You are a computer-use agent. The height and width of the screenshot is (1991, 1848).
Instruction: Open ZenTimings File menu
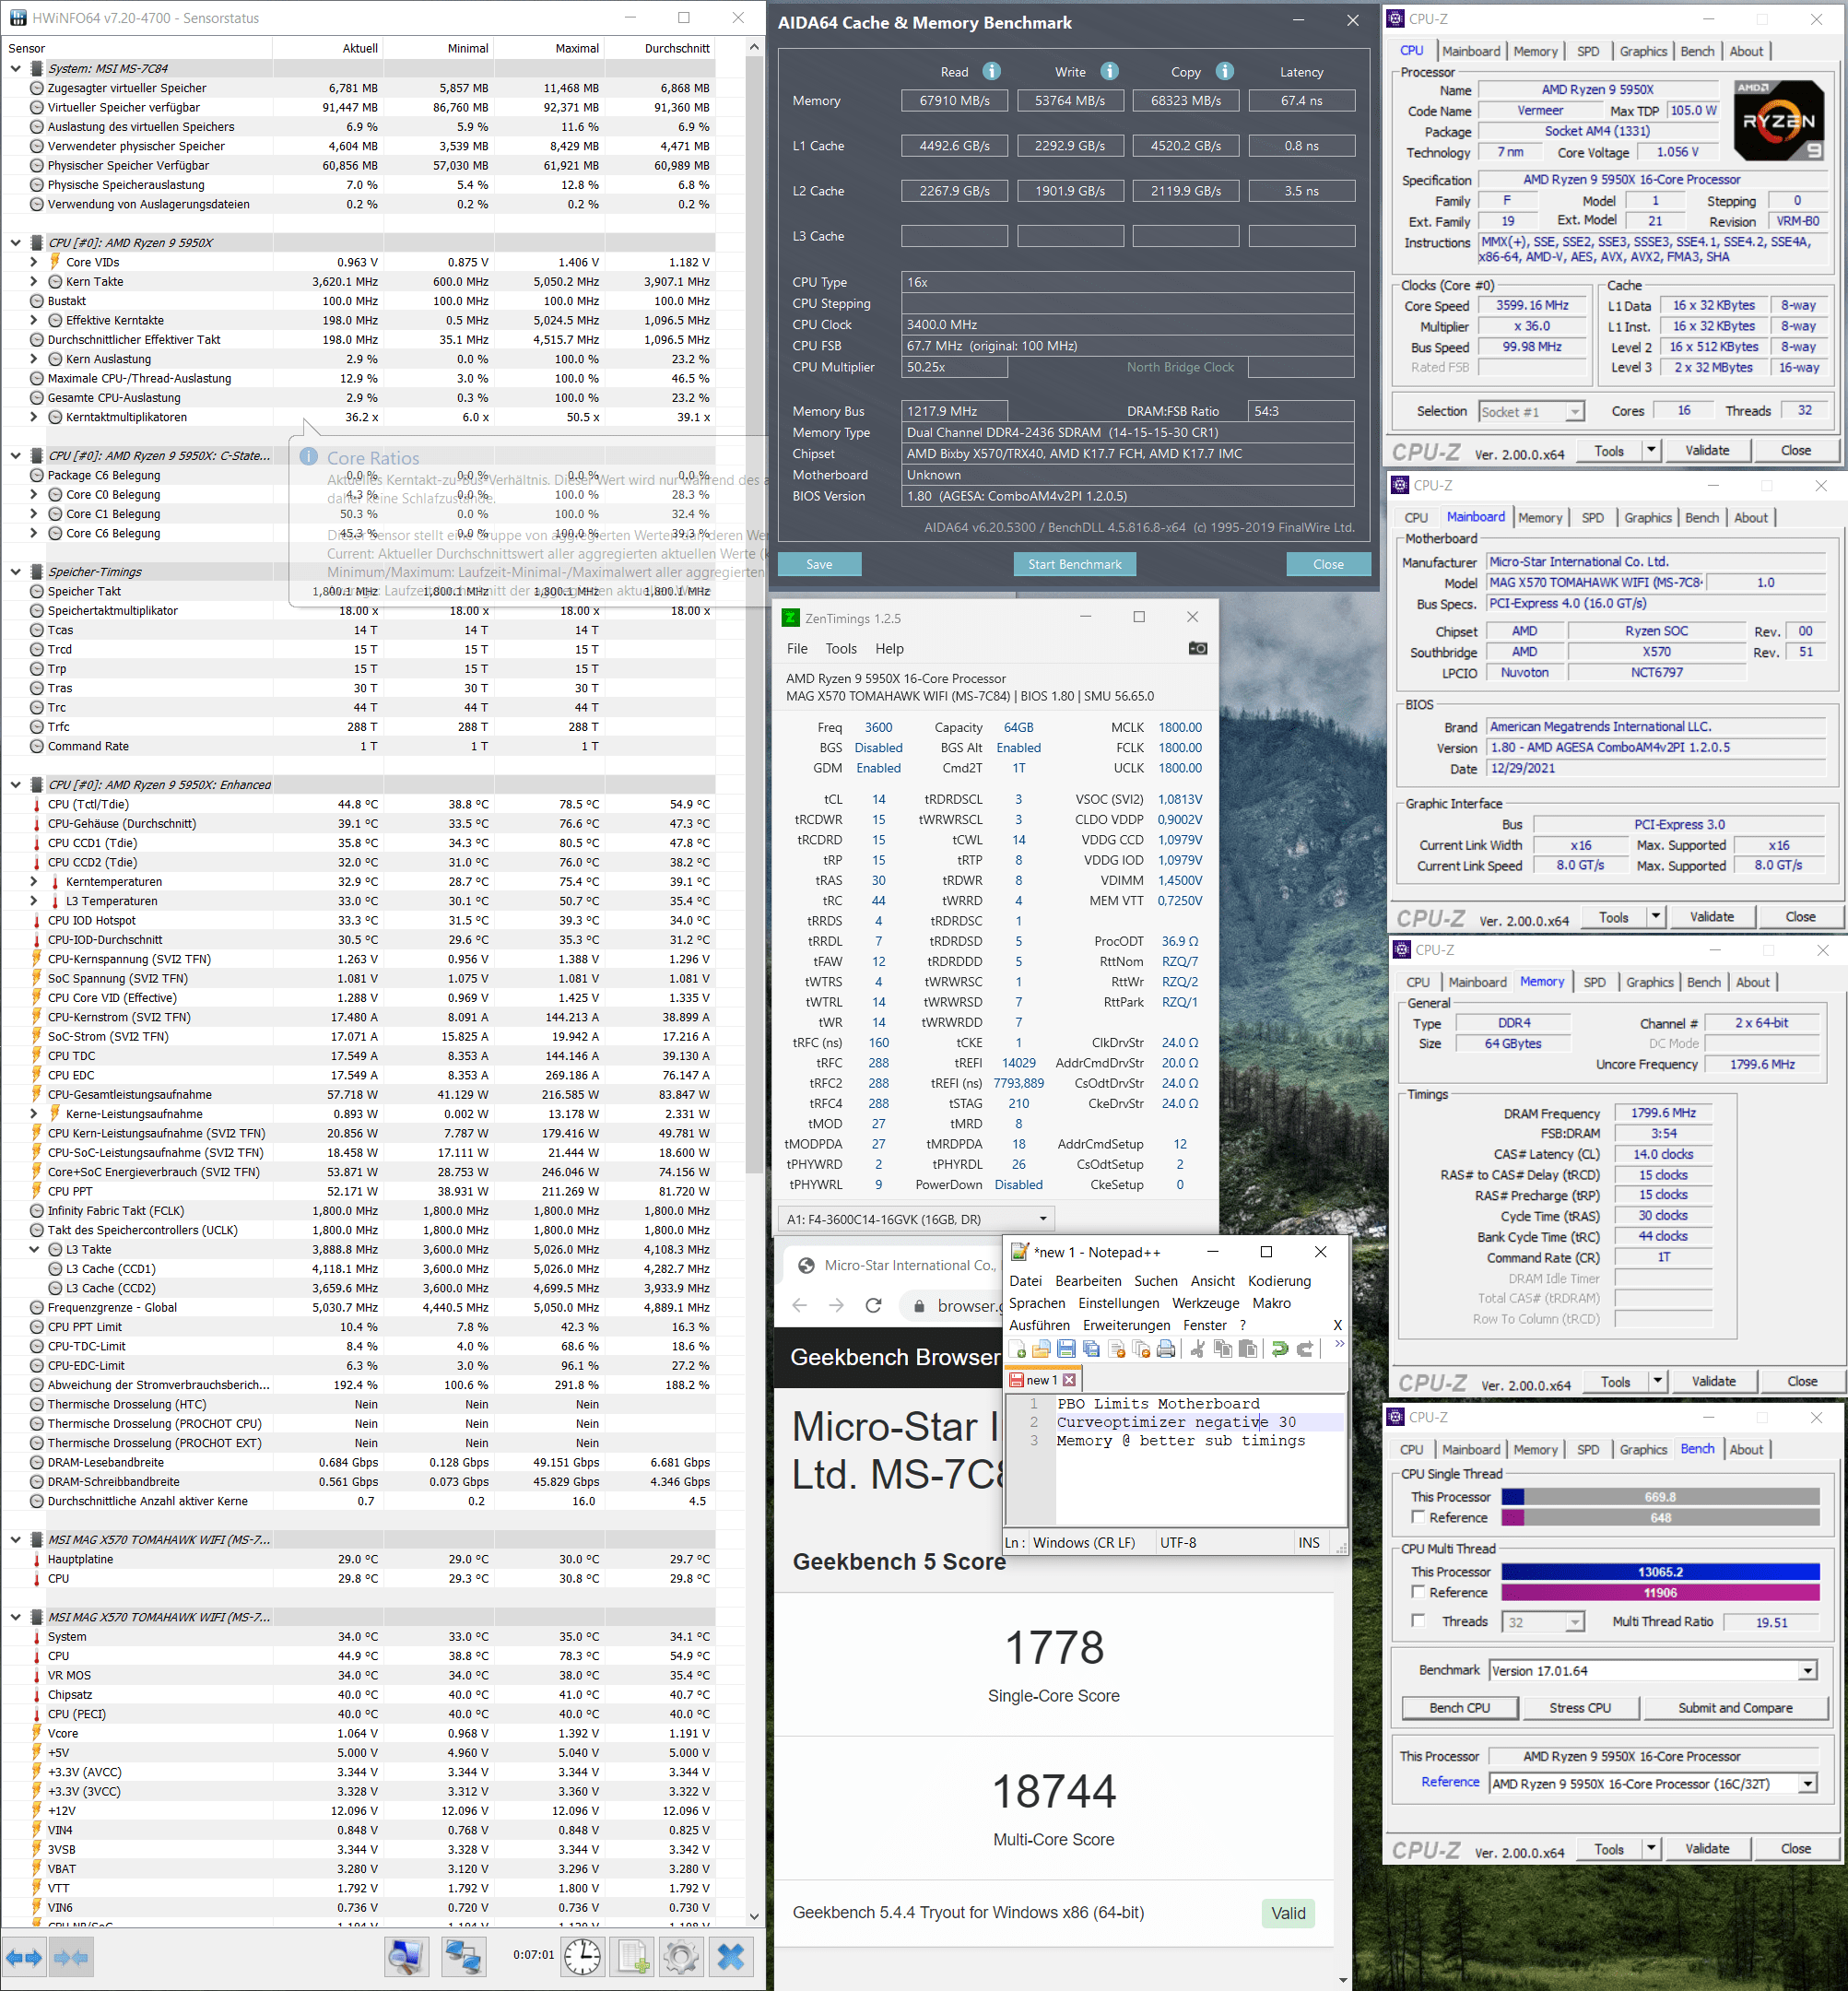(797, 649)
